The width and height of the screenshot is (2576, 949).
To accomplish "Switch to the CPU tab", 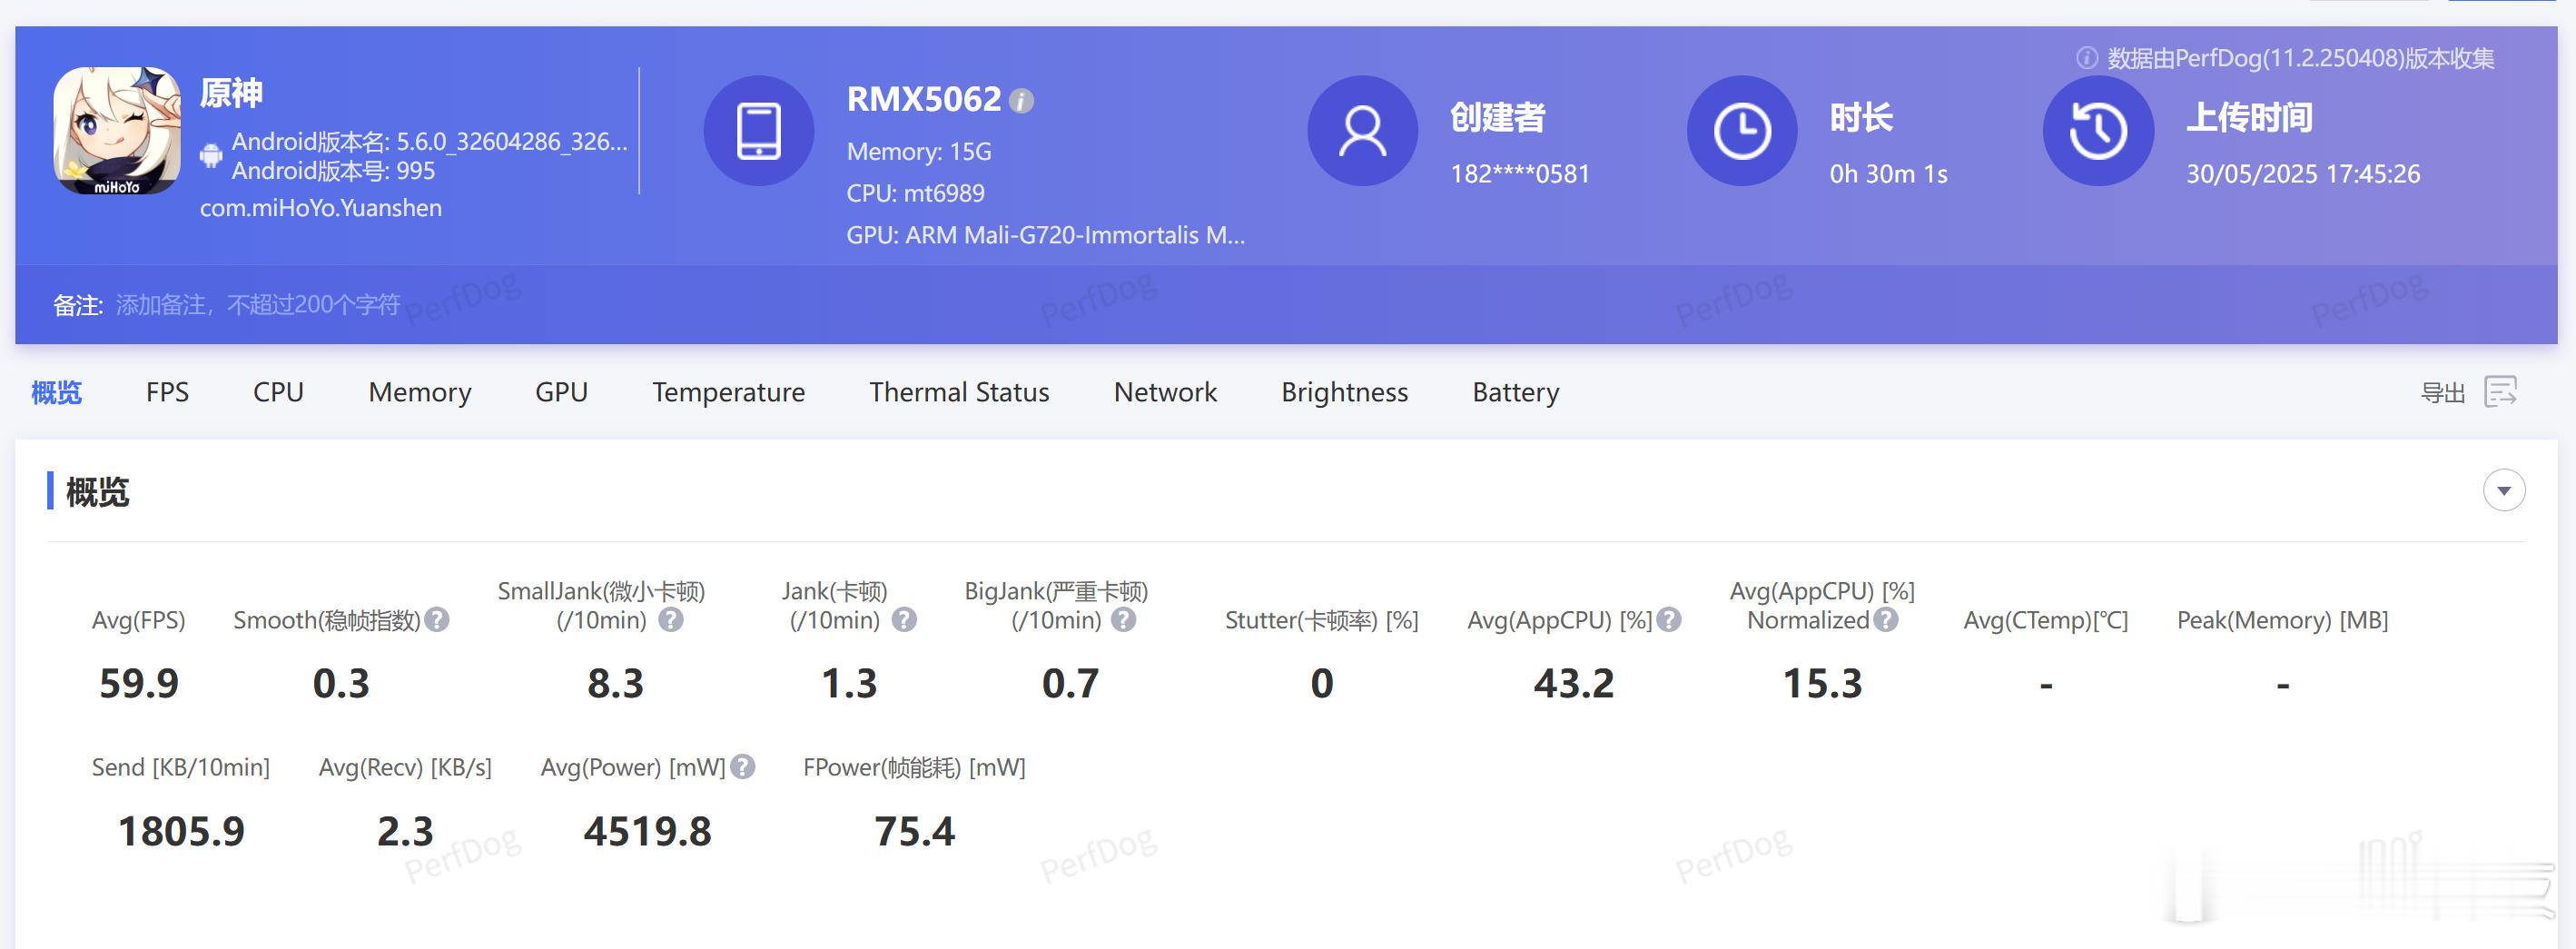I will pyautogui.click(x=278, y=392).
